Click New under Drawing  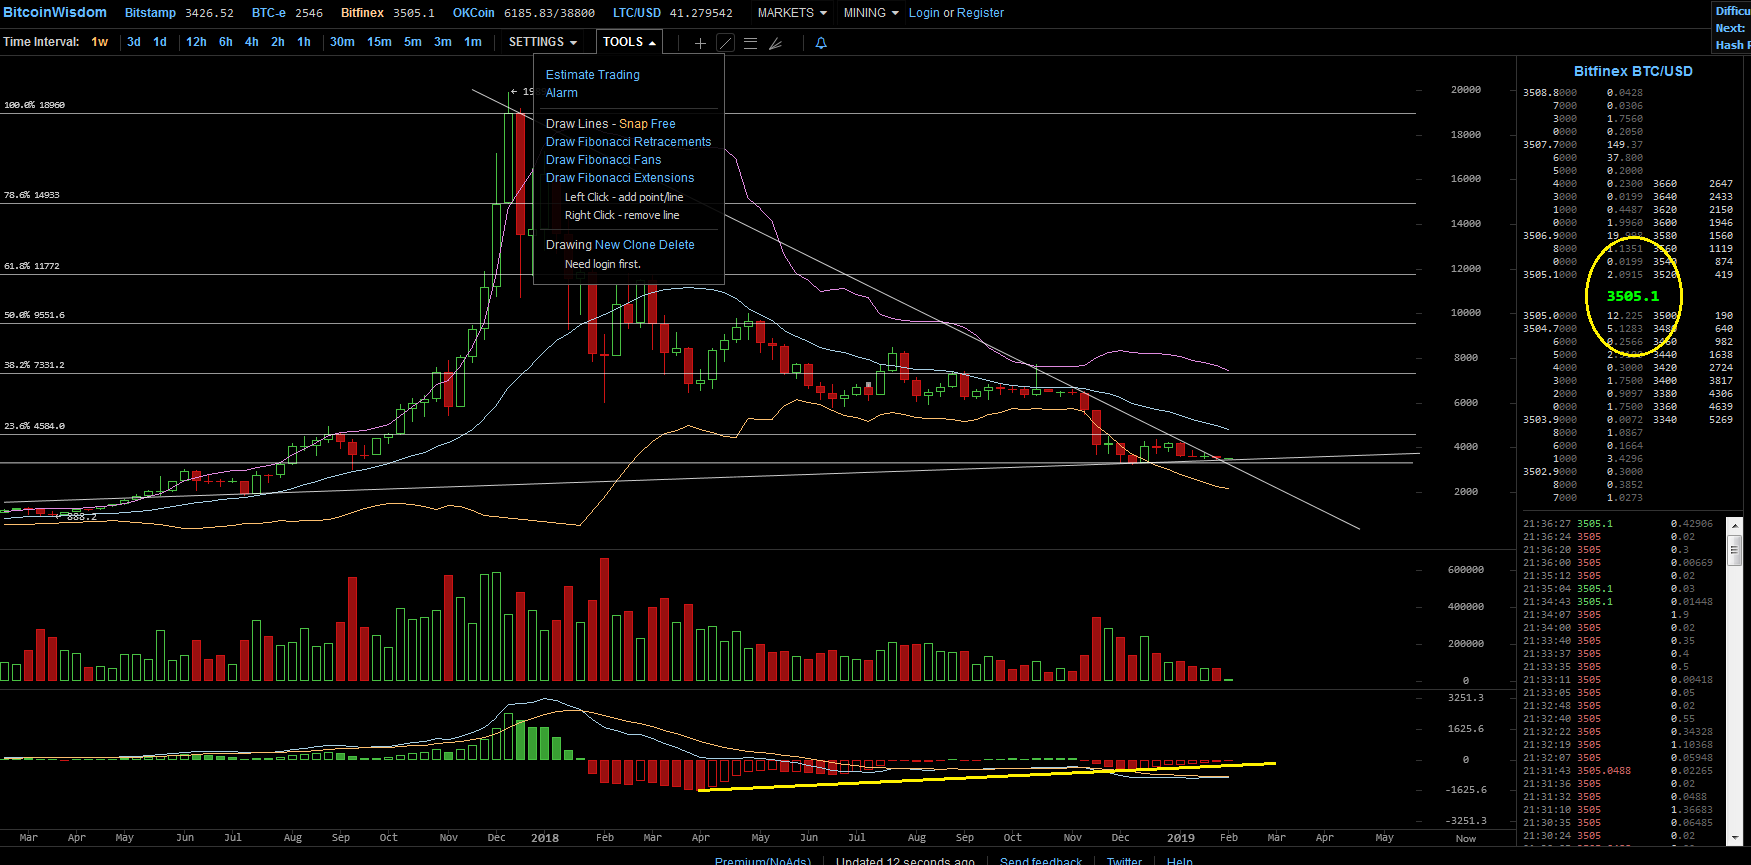click(607, 245)
